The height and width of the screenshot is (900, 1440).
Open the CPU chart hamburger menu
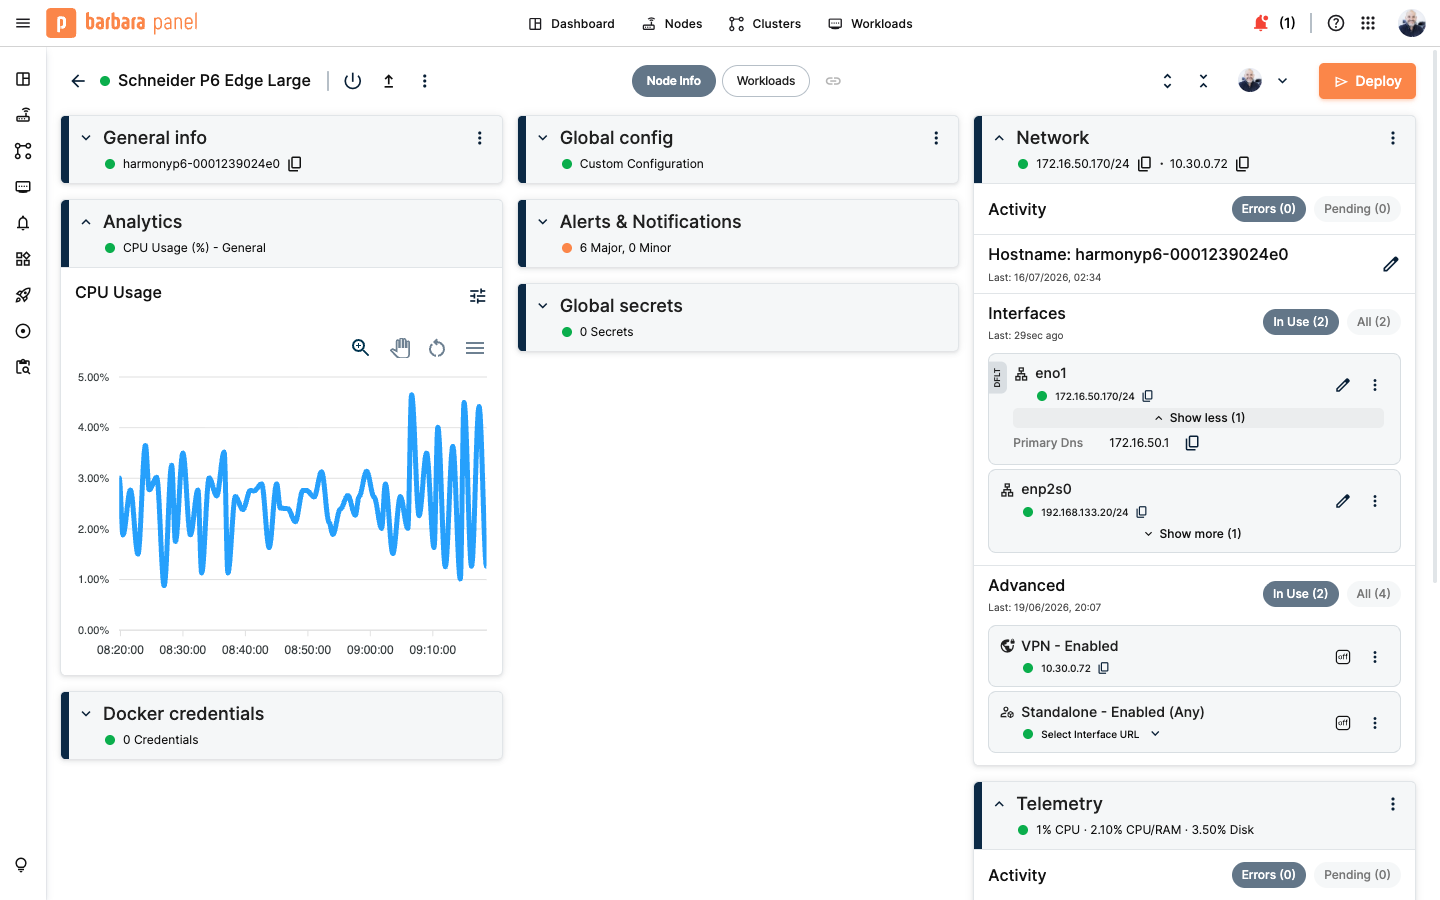pyautogui.click(x=475, y=348)
